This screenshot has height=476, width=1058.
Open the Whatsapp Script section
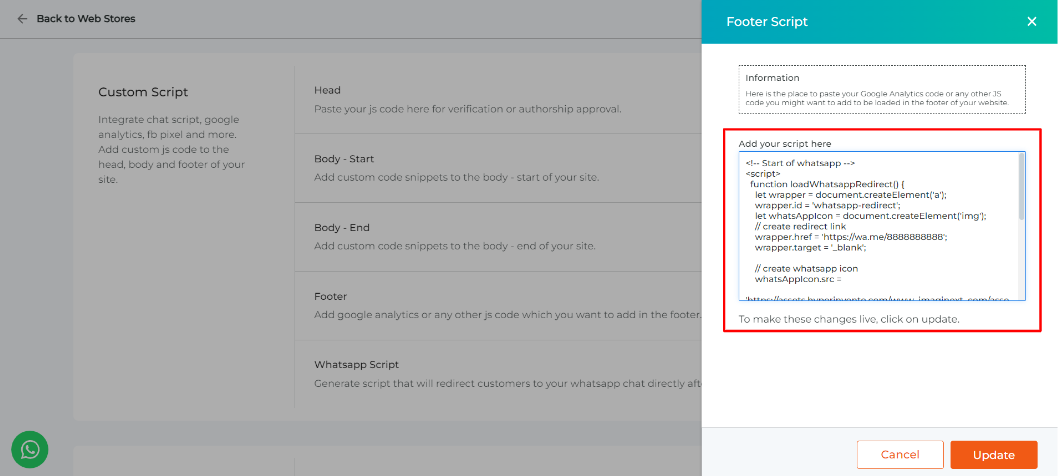click(498, 374)
